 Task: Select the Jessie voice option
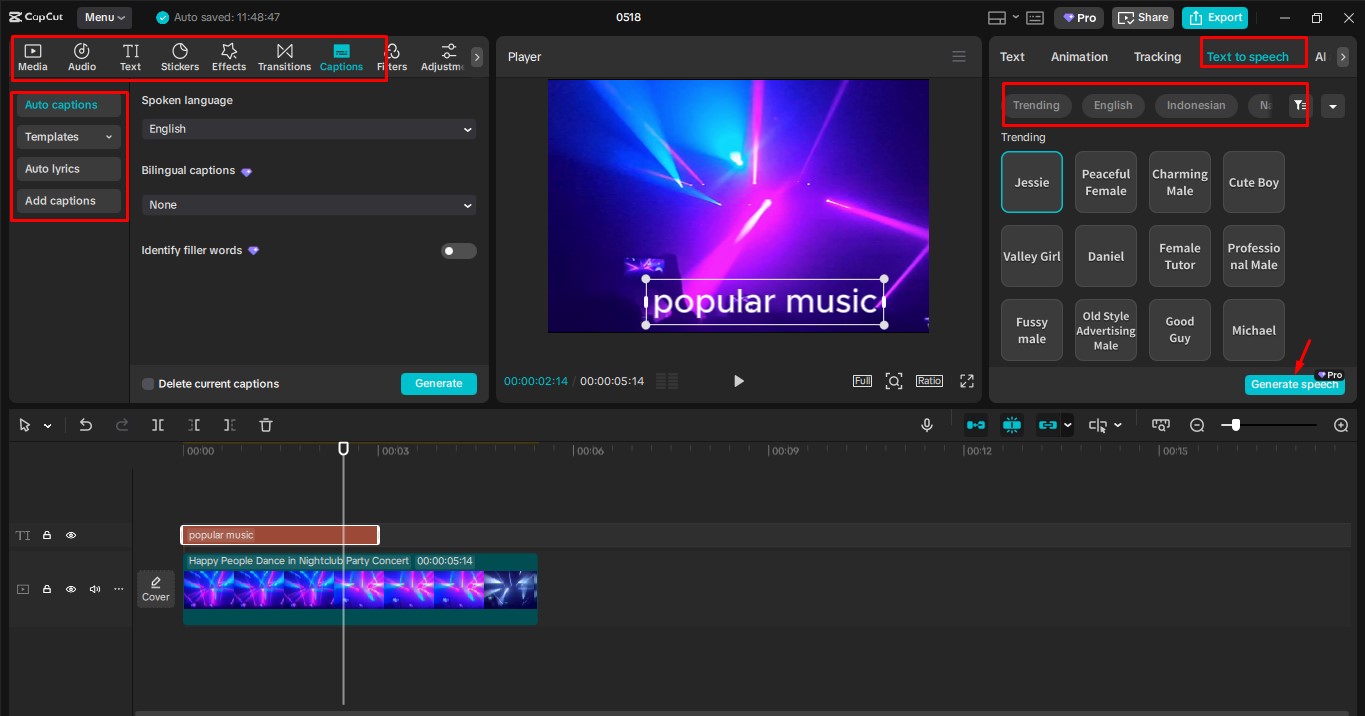(1031, 181)
